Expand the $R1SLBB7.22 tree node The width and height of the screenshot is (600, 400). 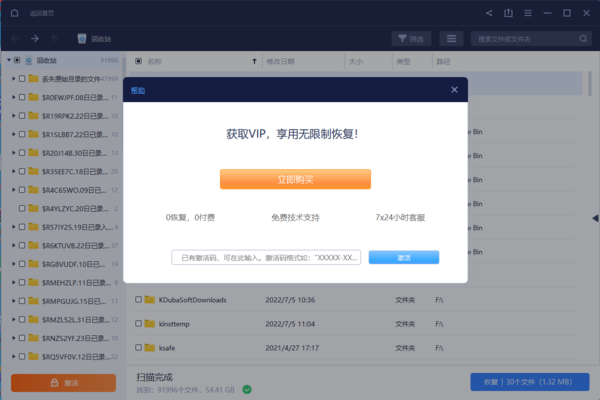point(14,134)
